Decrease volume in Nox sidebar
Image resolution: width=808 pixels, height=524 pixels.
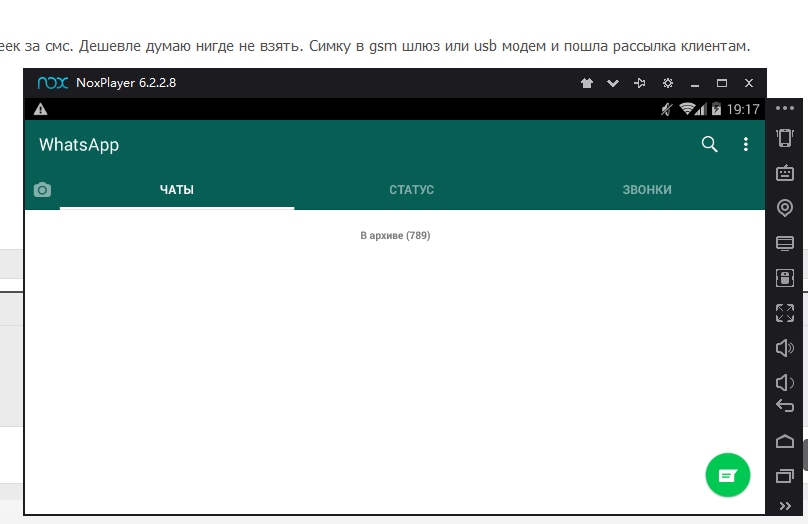coord(785,382)
